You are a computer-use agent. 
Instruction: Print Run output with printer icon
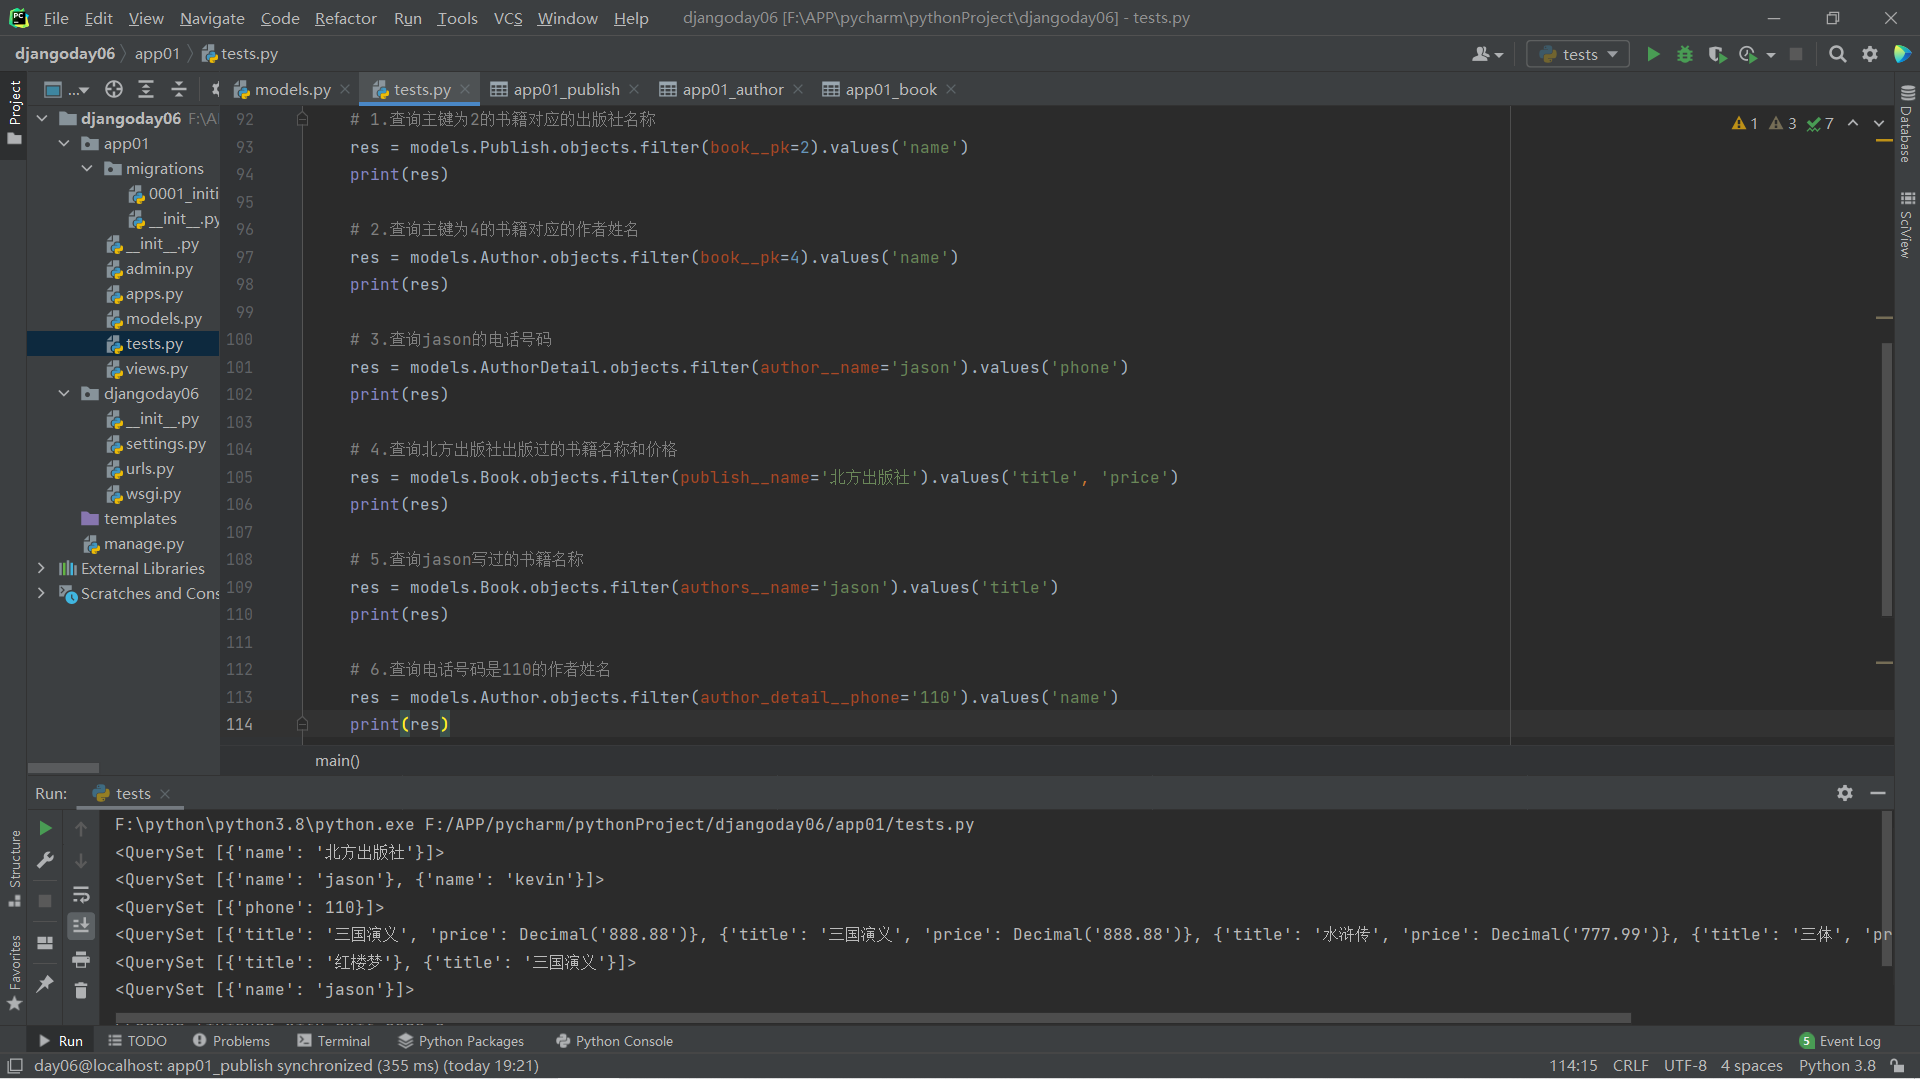[81, 960]
